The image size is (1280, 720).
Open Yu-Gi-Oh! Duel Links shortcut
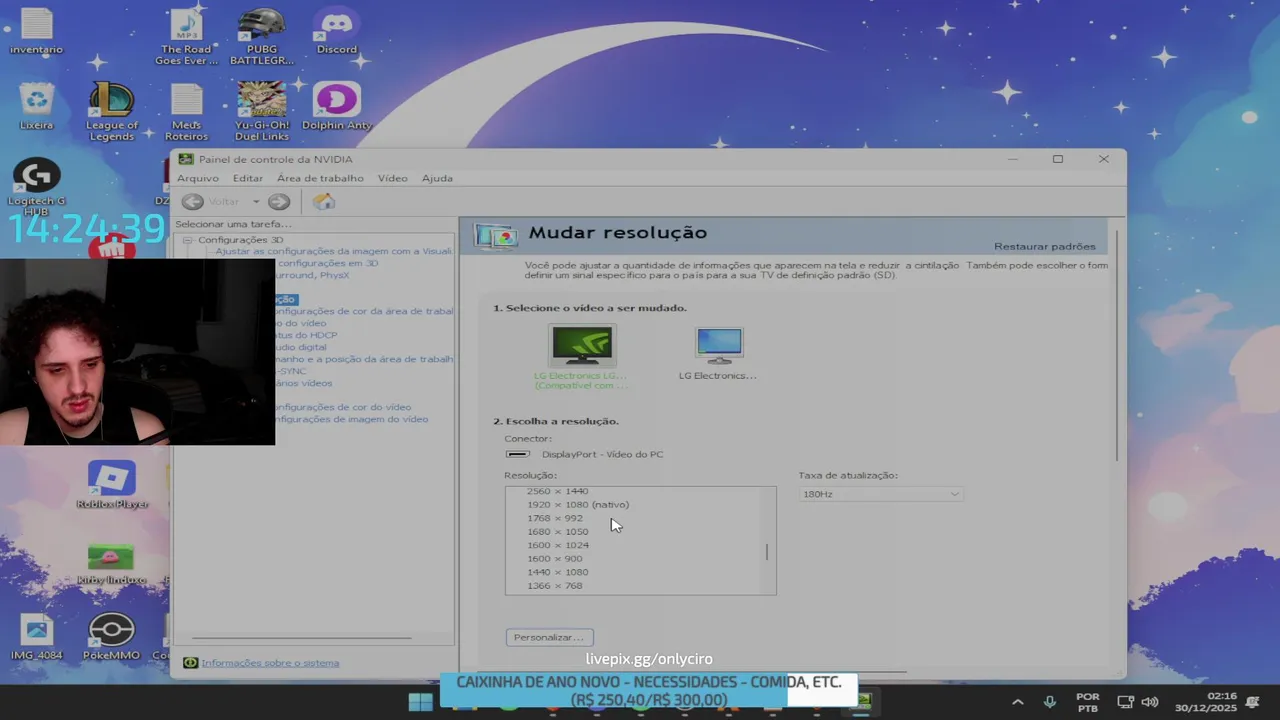tap(262, 112)
